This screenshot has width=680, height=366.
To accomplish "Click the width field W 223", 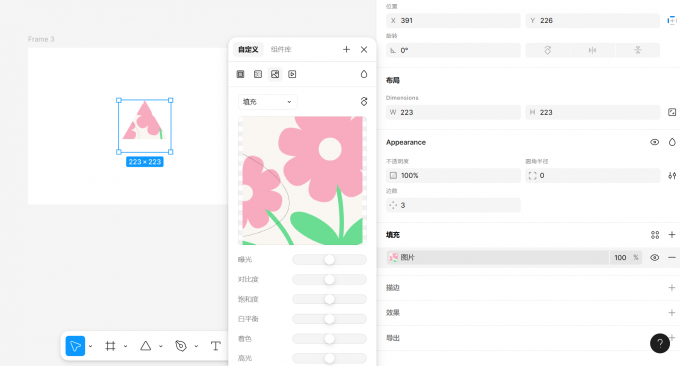I will [453, 112].
